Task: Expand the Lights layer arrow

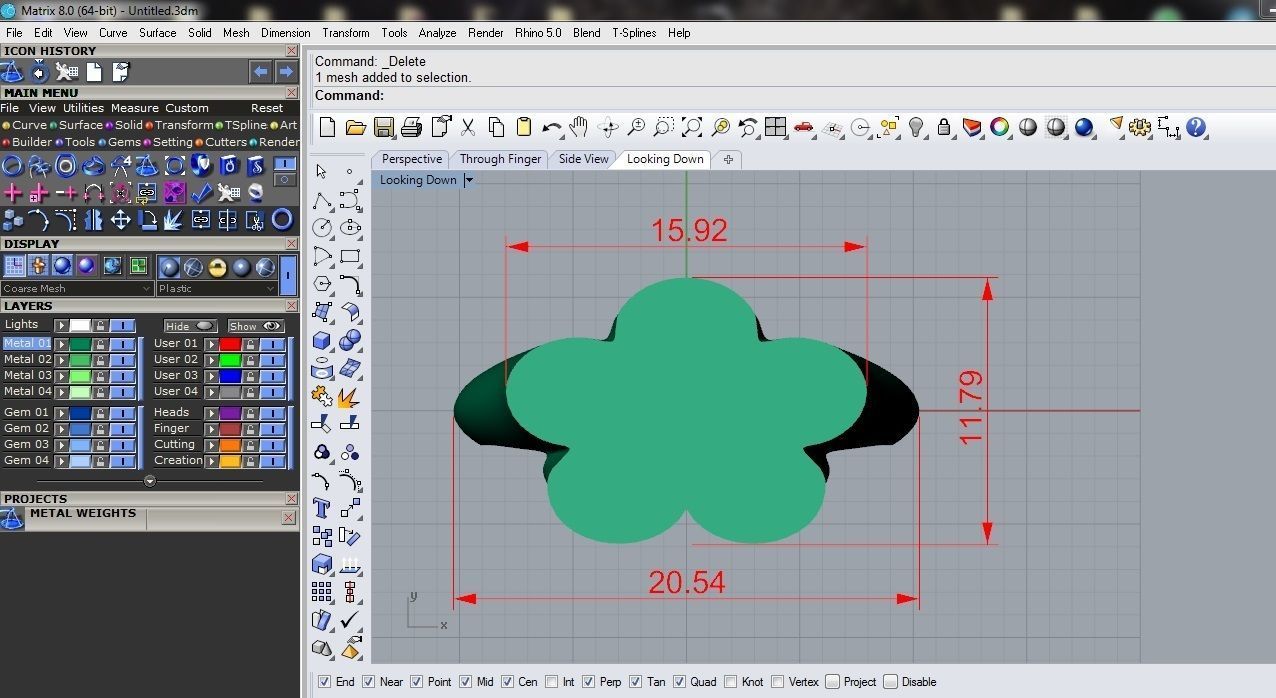Action: click(62, 326)
